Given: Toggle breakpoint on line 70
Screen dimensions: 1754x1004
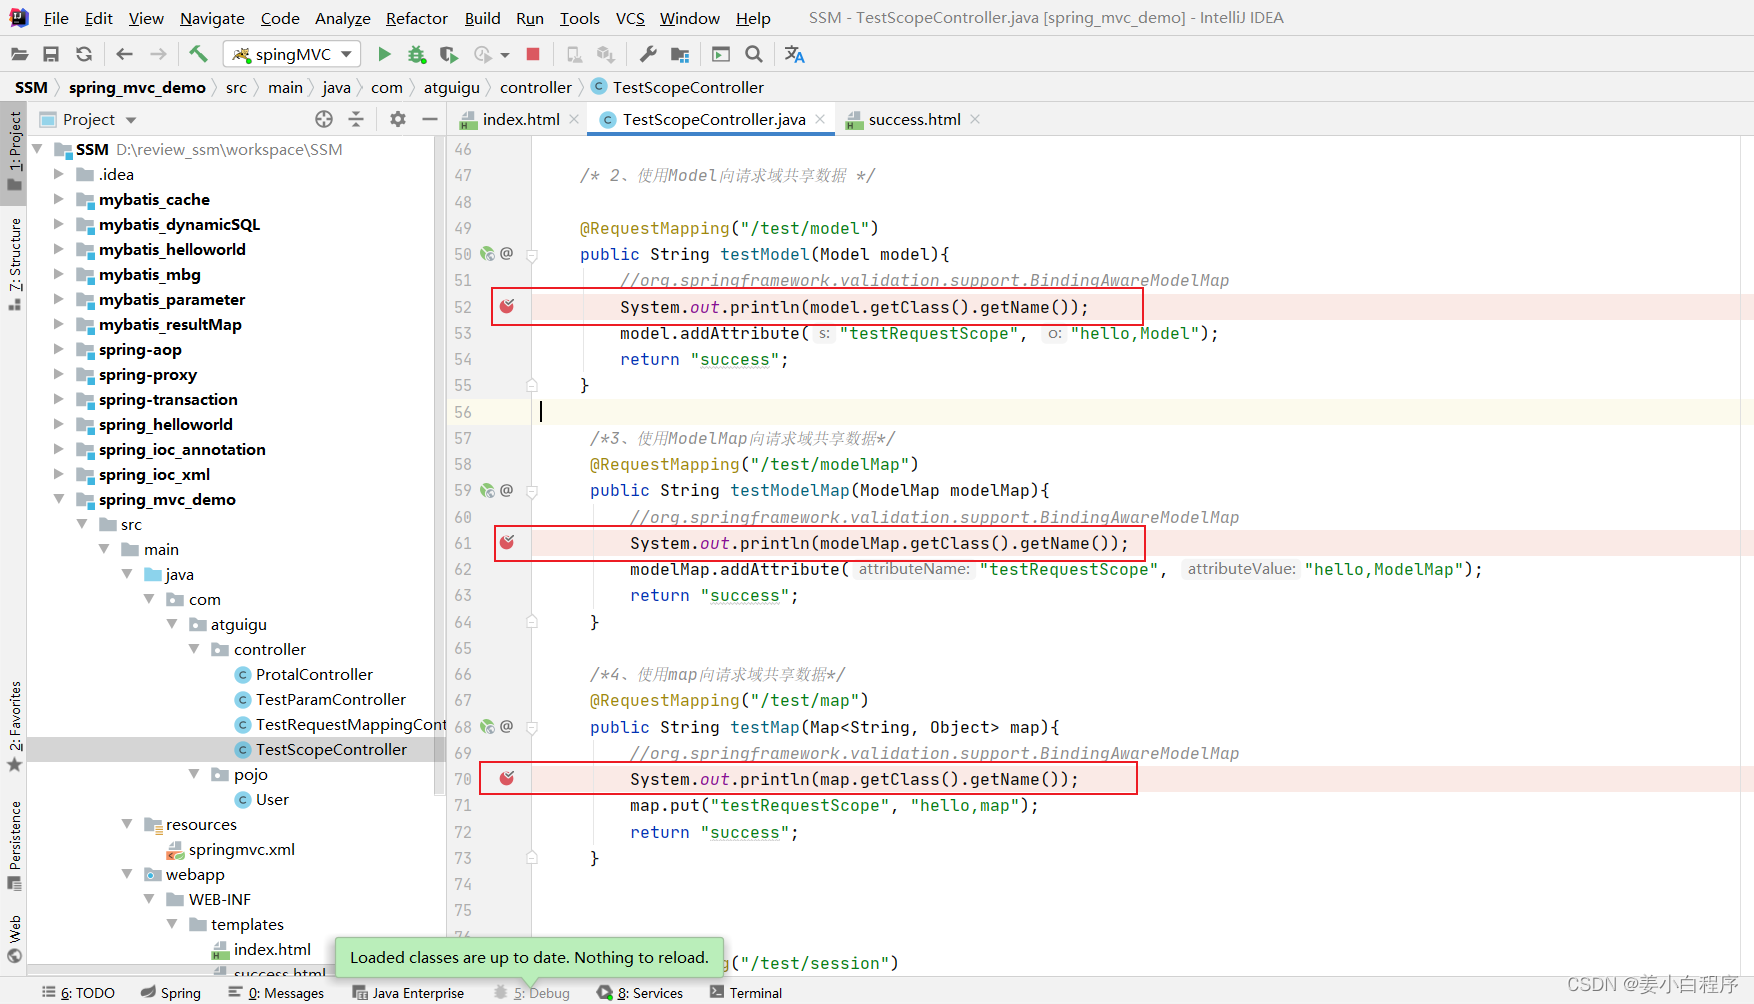Looking at the screenshot, I should pos(507,778).
